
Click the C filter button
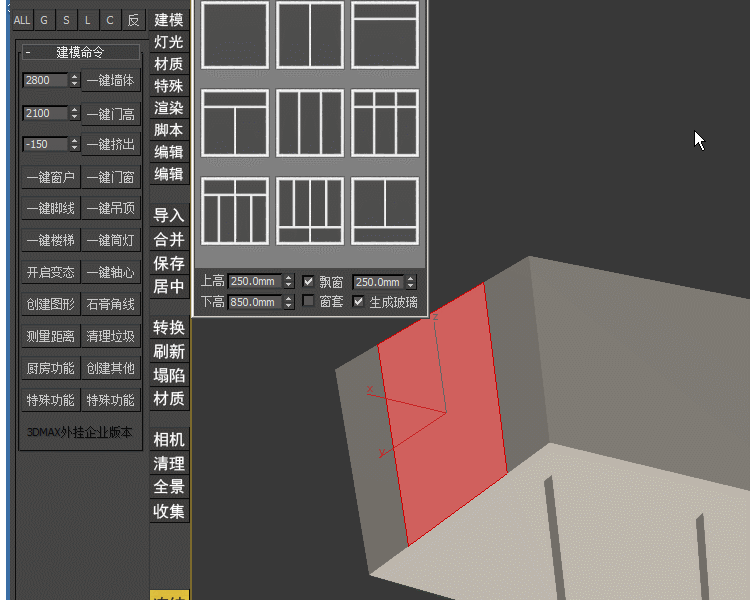[110, 20]
